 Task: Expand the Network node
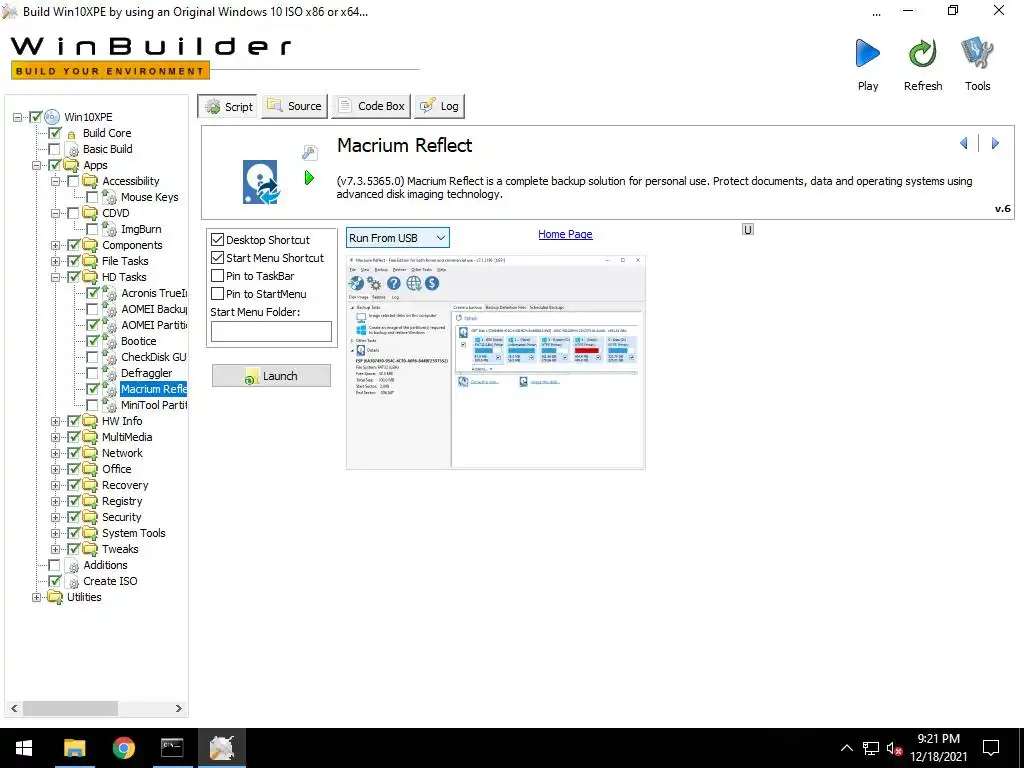(56, 453)
